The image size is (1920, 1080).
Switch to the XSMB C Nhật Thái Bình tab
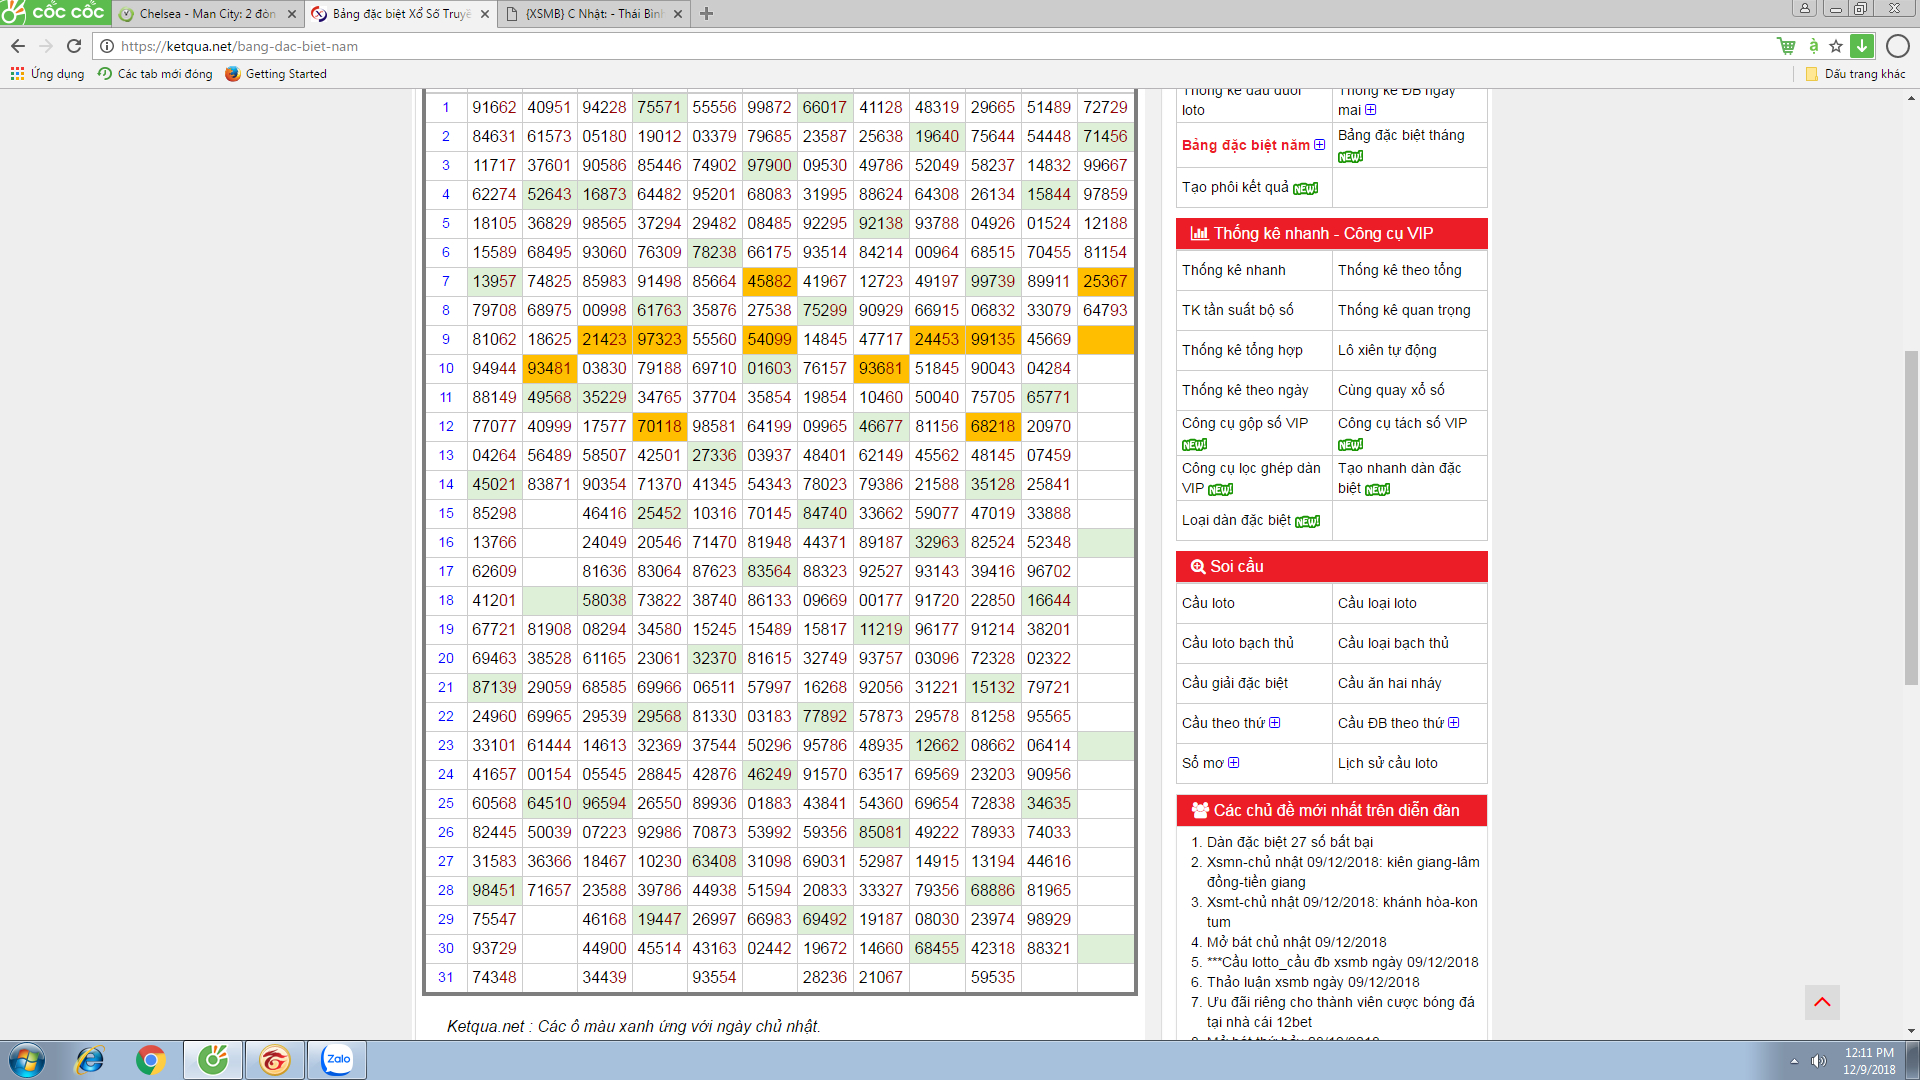(x=594, y=14)
